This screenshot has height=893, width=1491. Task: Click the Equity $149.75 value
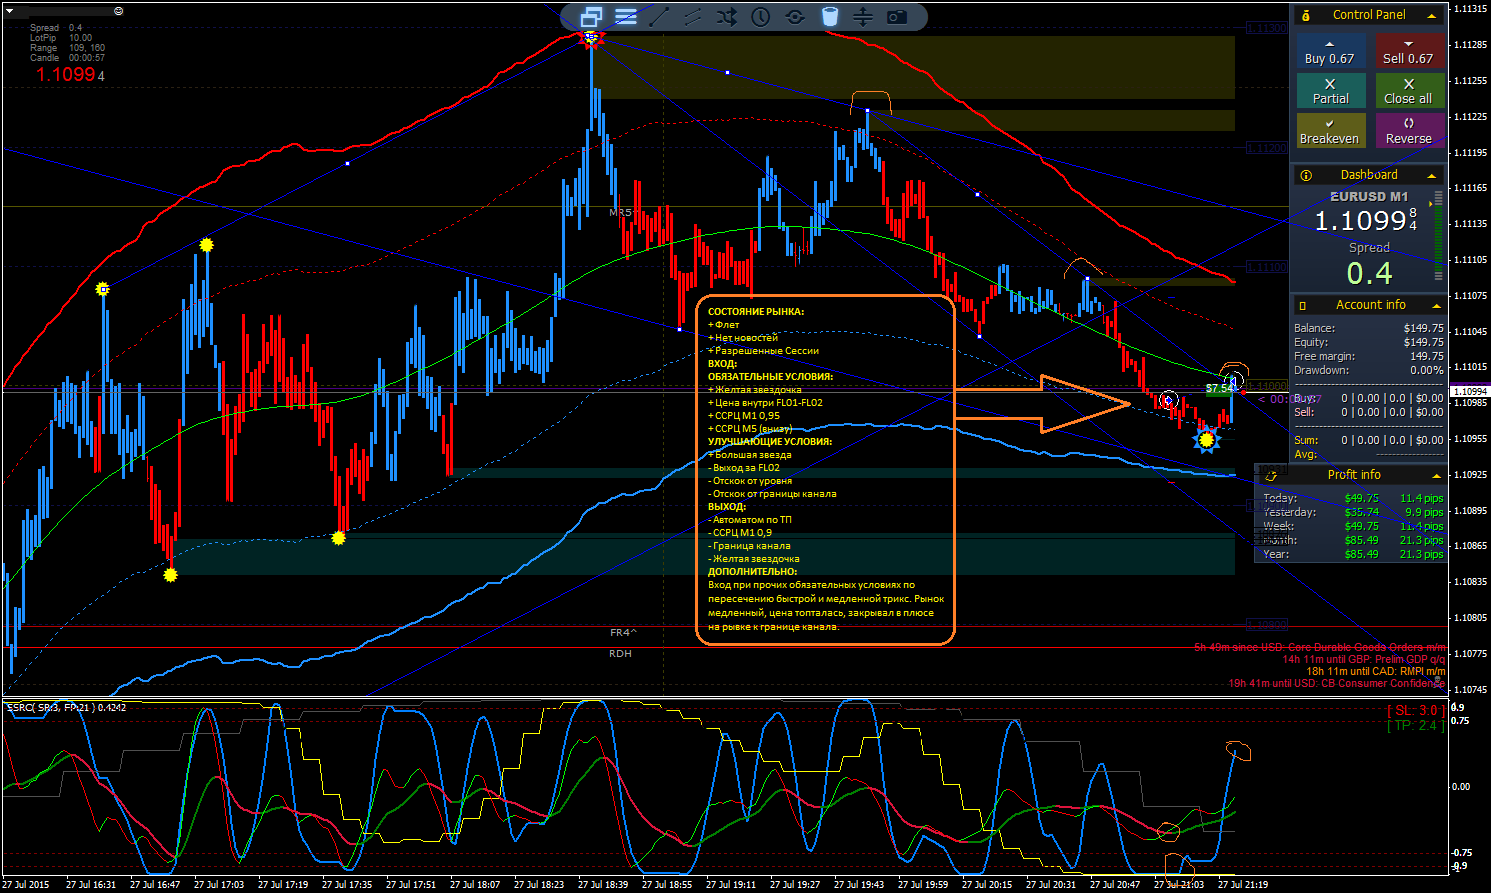(x=1423, y=342)
